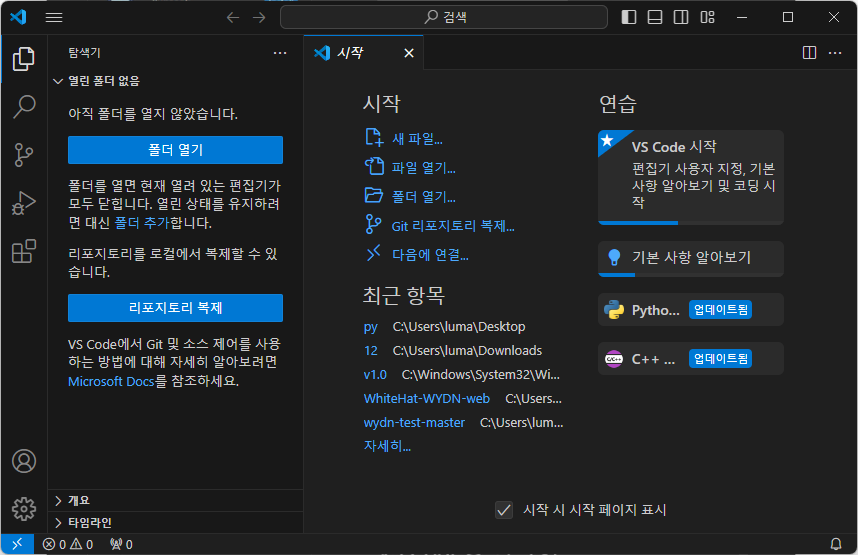Viewport: 858px width, 555px height.
Task: Open the Extensions view
Action: click(x=24, y=251)
